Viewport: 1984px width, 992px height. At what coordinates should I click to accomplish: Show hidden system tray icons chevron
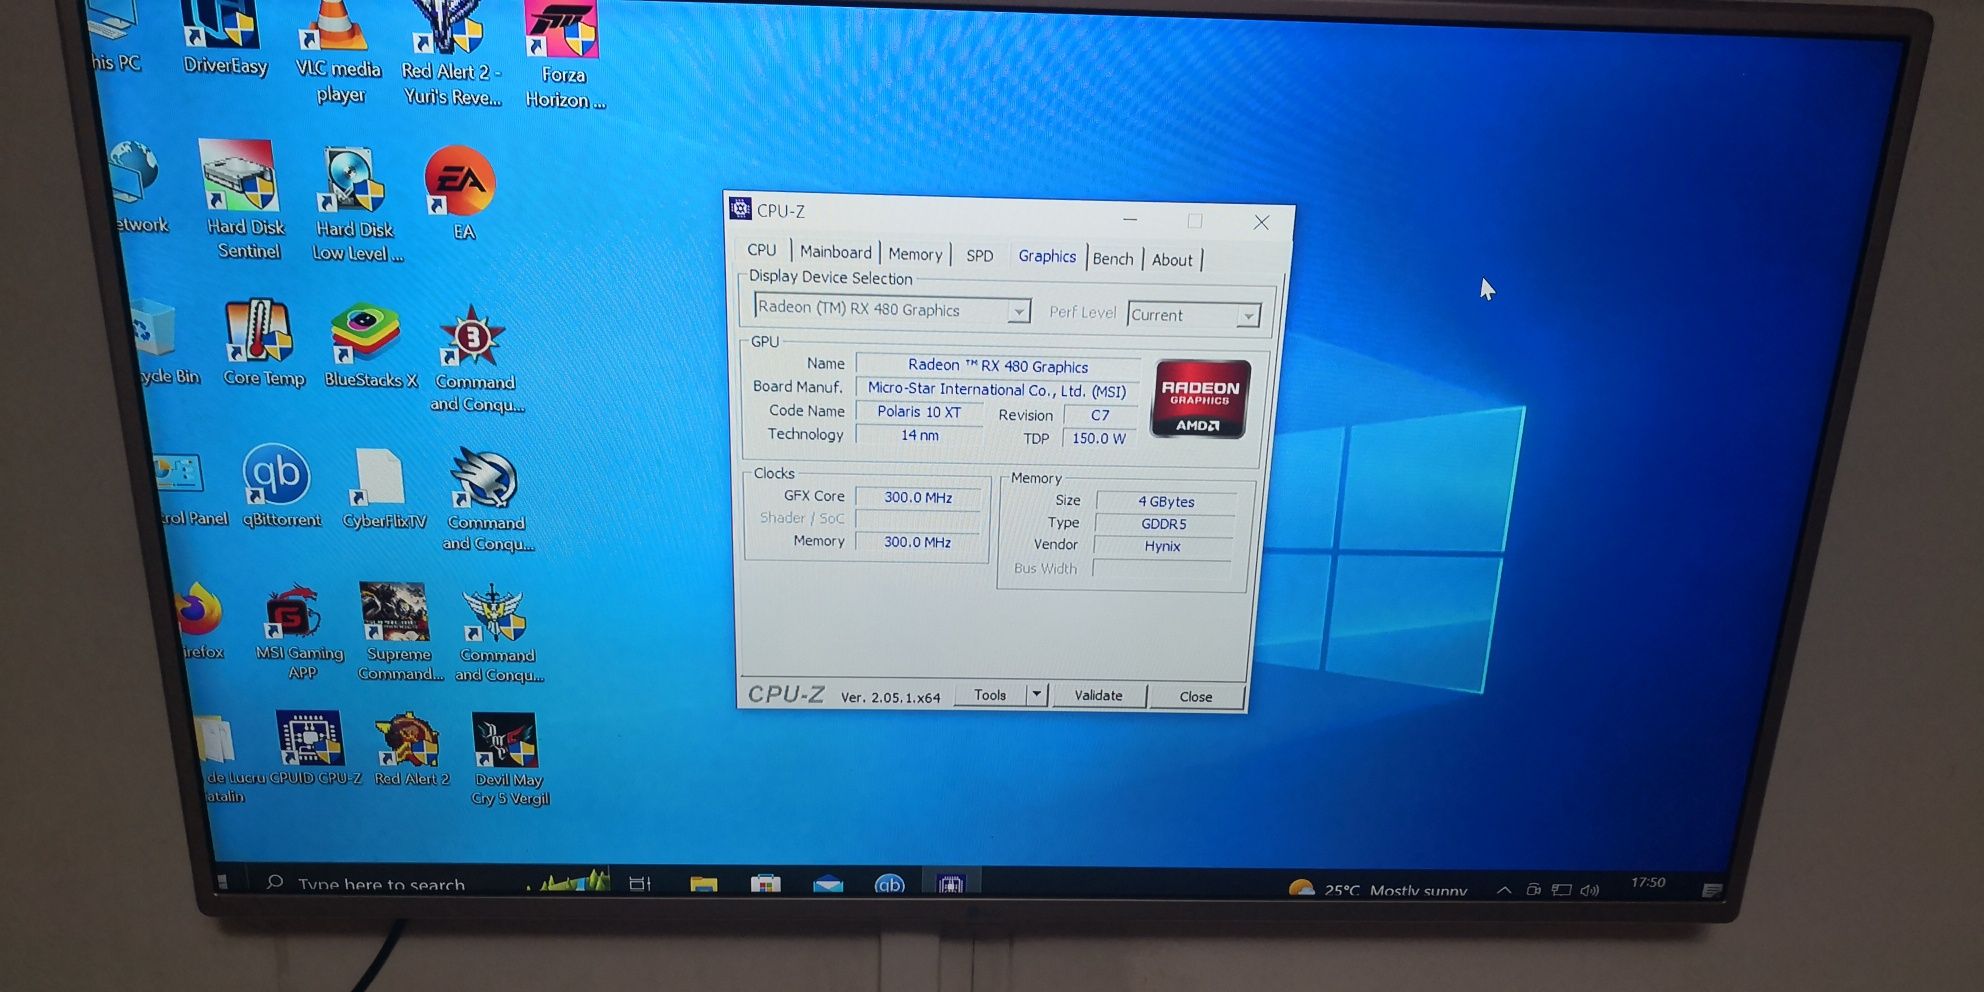[1503, 890]
